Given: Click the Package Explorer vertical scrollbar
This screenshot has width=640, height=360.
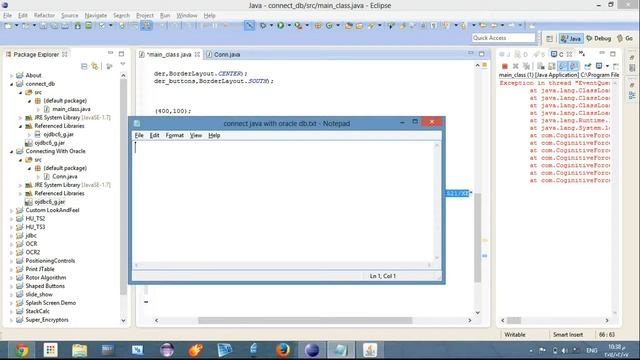Looking at the screenshot, I should click(123, 187).
